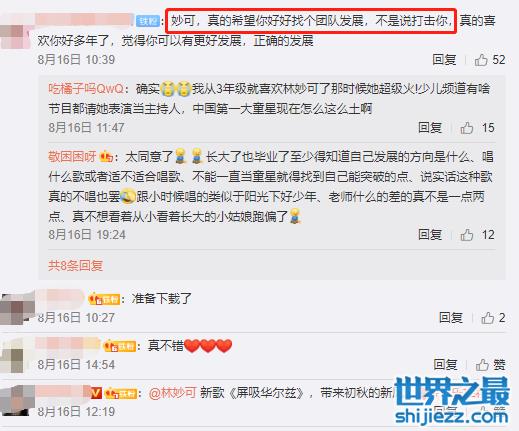Screen dimensions: 519x431
Task: Like 敬困困呀's reply with 12 likes
Action: [x=467, y=235]
